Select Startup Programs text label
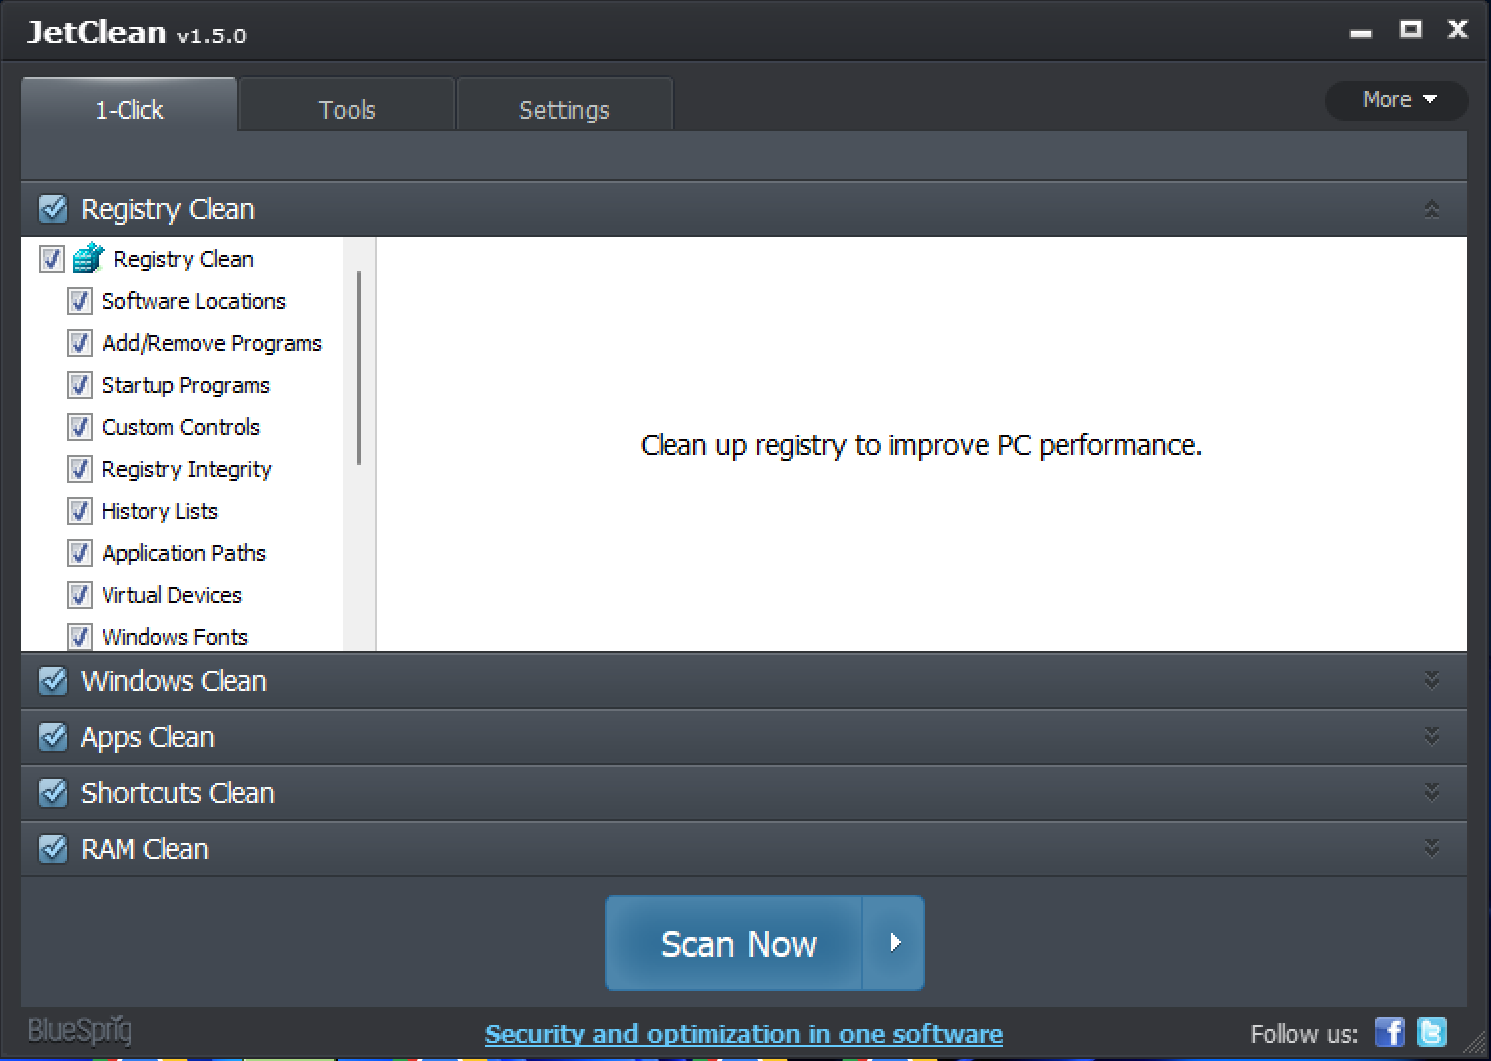The width and height of the screenshot is (1491, 1061). [x=186, y=385]
